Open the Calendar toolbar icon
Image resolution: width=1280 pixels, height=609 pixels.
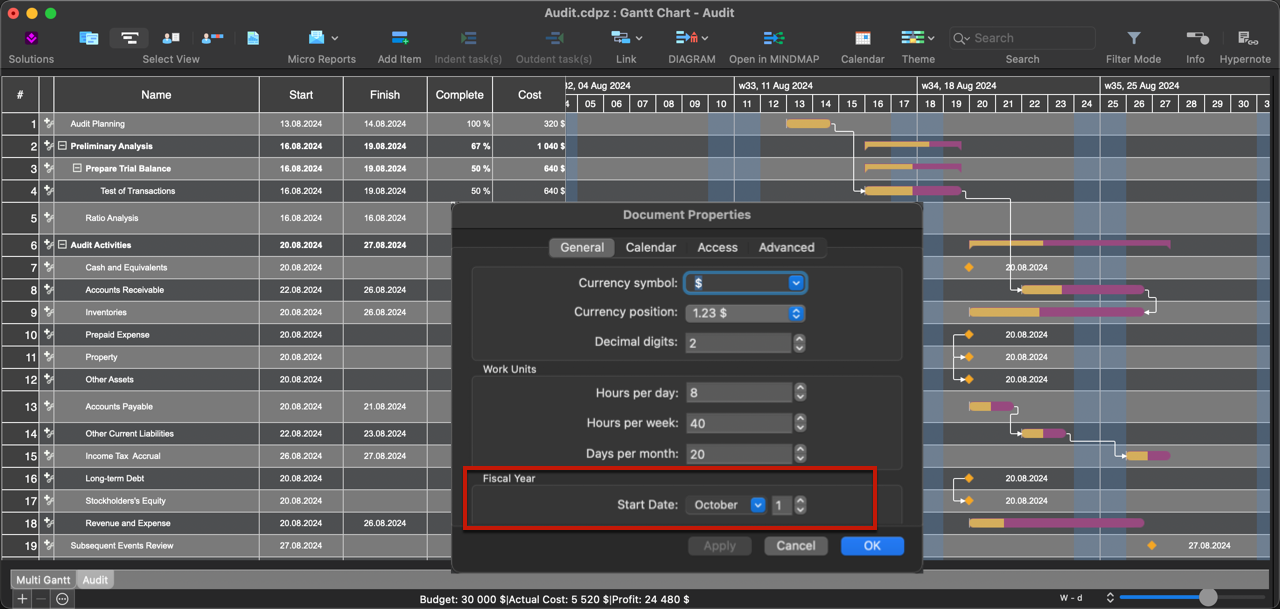point(862,38)
